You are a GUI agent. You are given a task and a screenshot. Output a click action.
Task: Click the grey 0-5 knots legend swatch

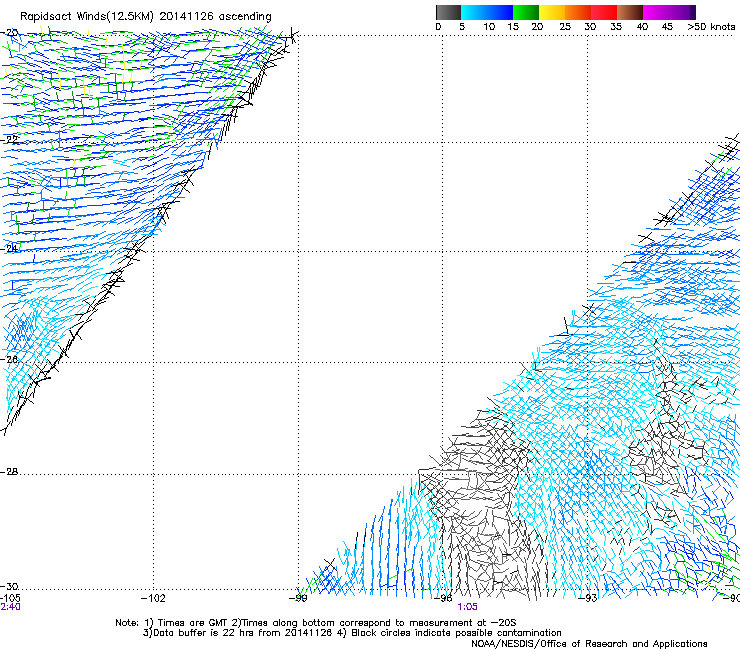[x=448, y=12]
